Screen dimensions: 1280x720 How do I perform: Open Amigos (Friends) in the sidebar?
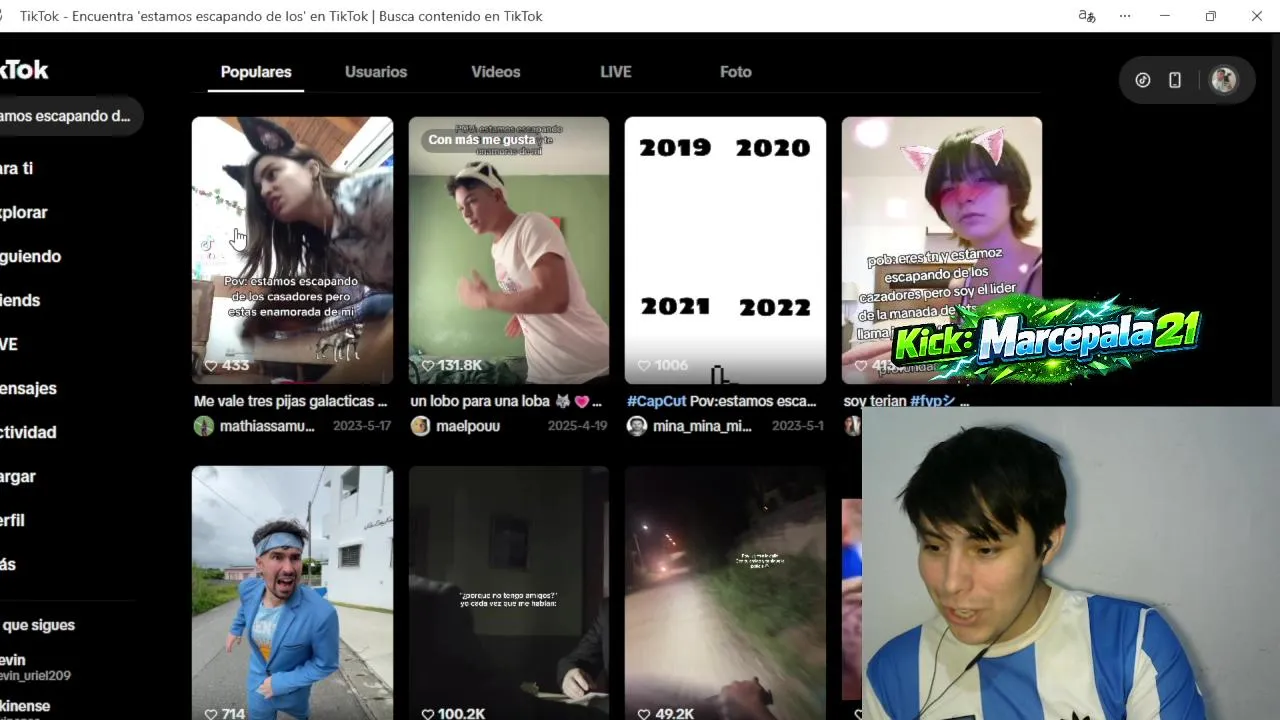(20, 300)
